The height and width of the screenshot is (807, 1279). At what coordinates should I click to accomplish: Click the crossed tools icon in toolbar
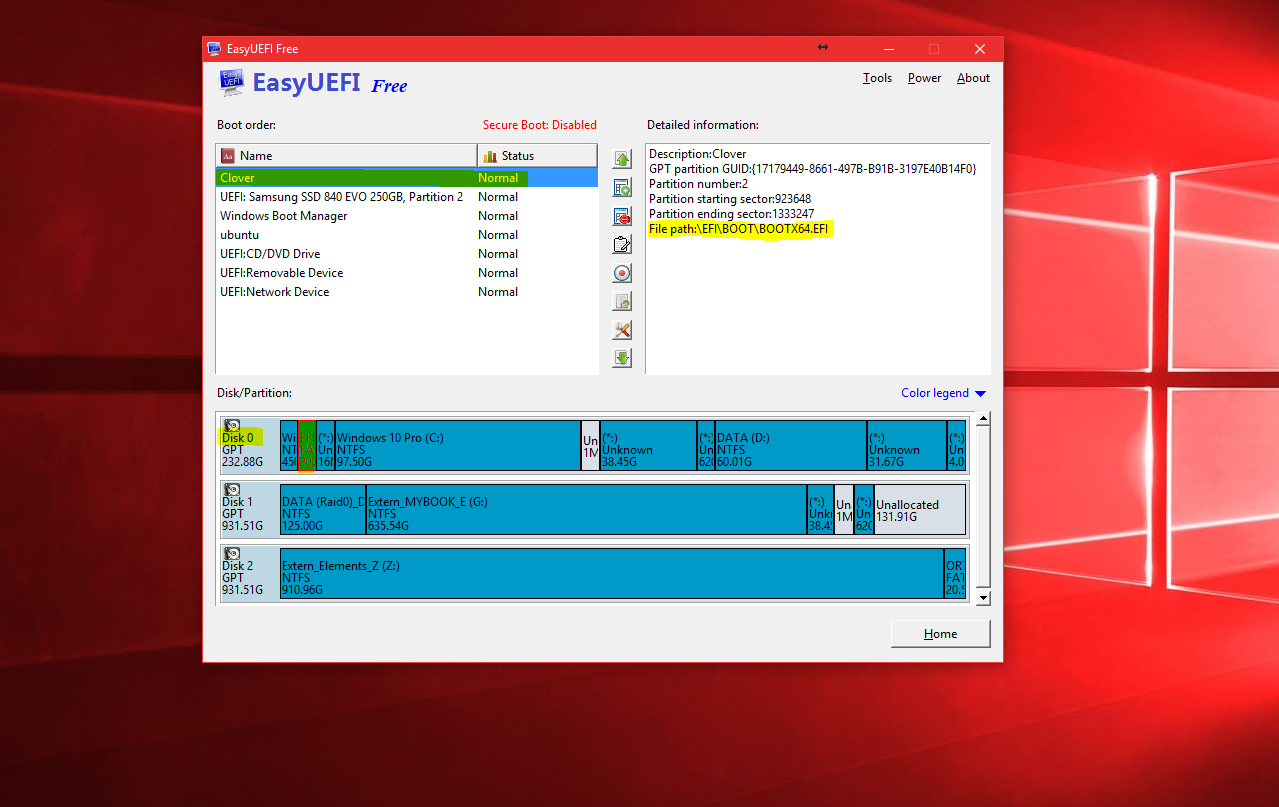622,330
